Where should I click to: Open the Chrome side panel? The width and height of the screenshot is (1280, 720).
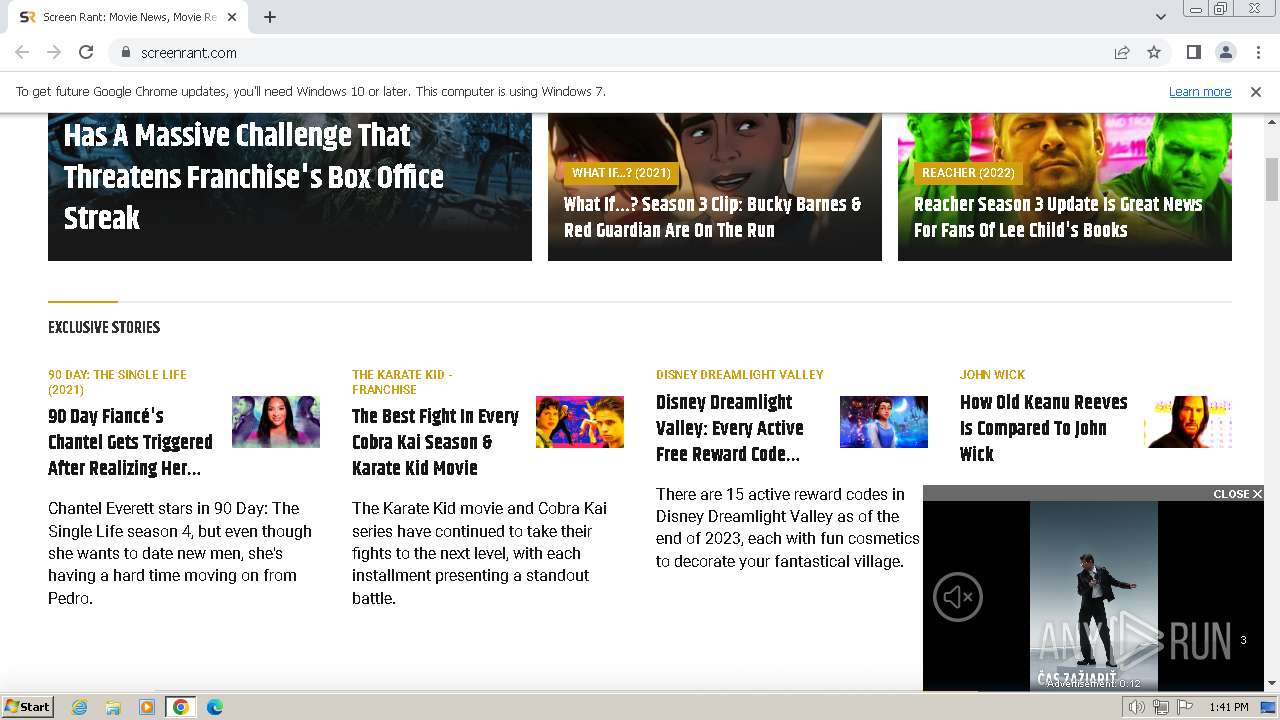tap(1193, 52)
